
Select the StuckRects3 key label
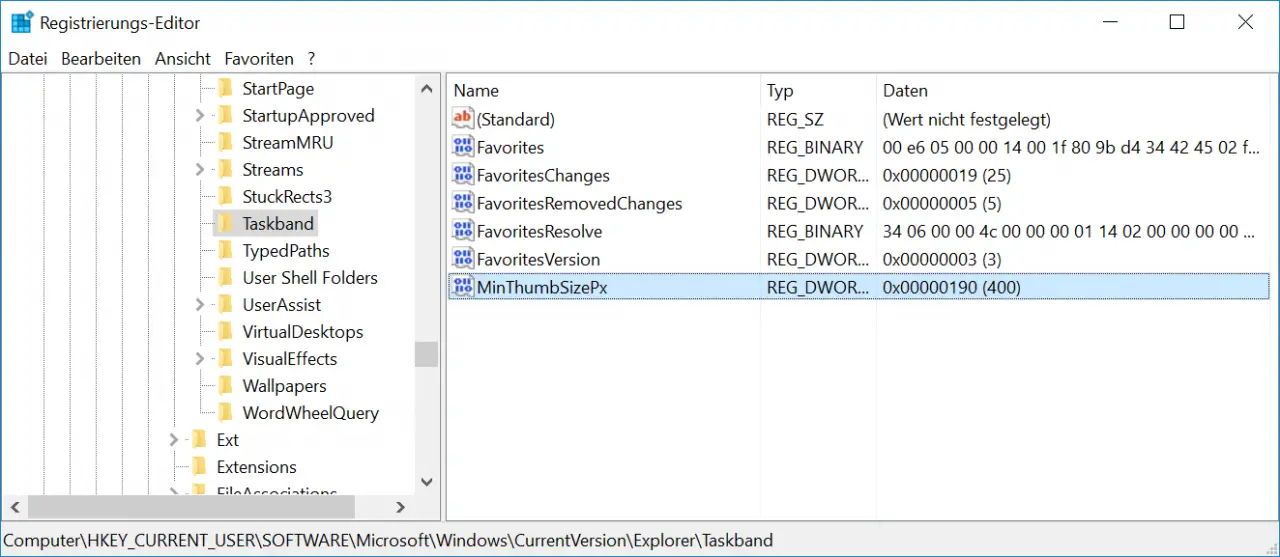[287, 197]
